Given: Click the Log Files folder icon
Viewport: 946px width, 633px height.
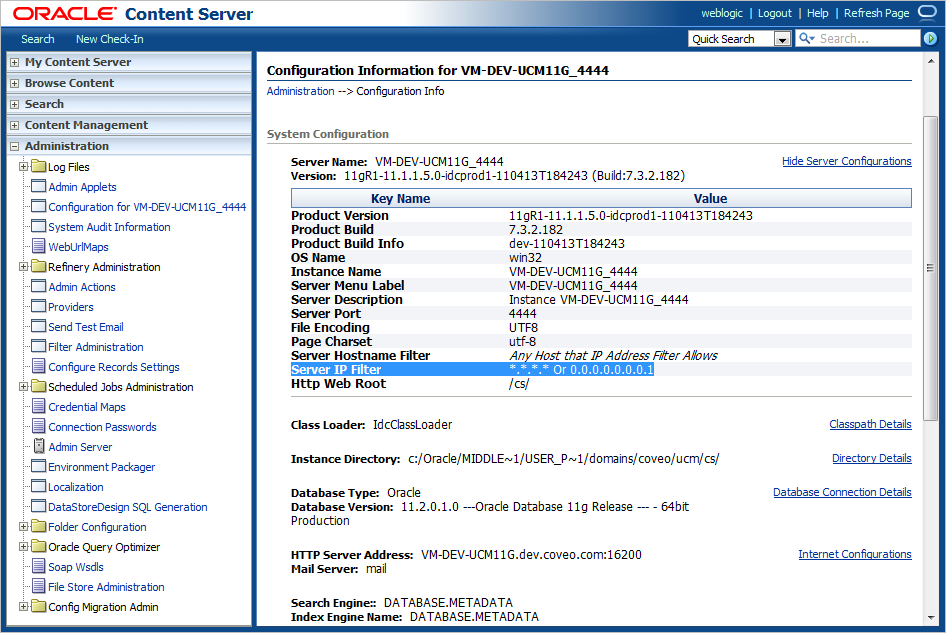Looking at the screenshot, I should 39,167.
